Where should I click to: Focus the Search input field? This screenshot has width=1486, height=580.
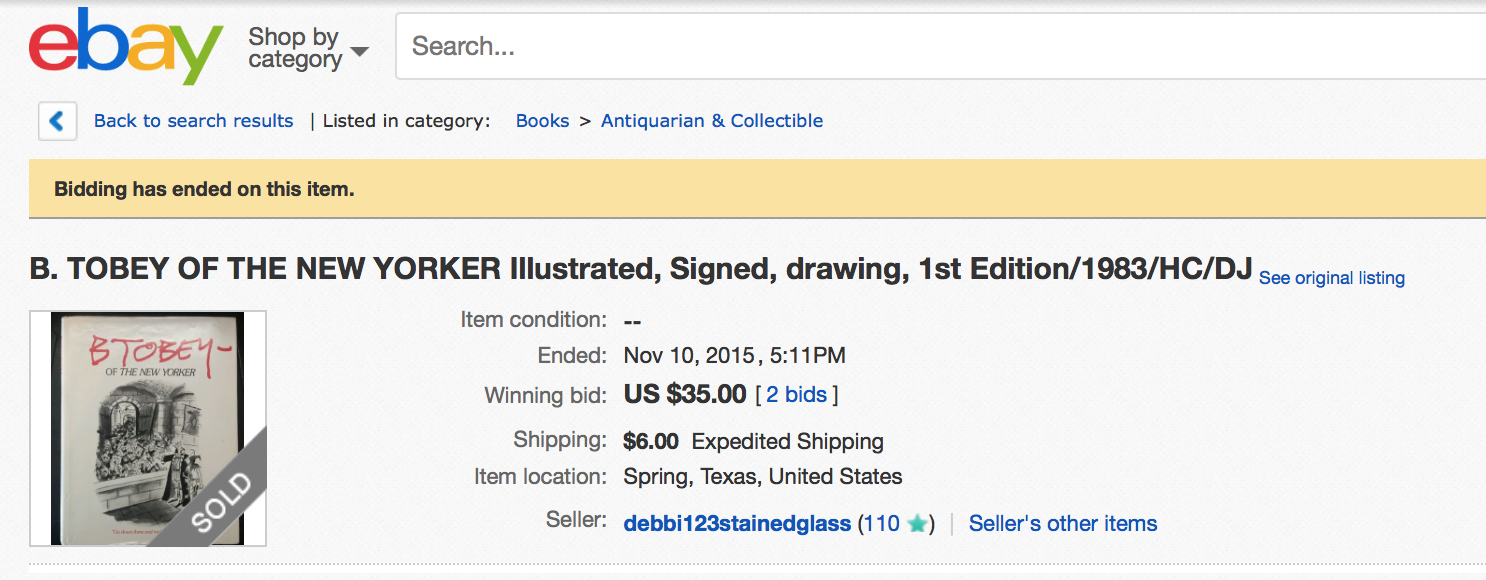(940, 46)
